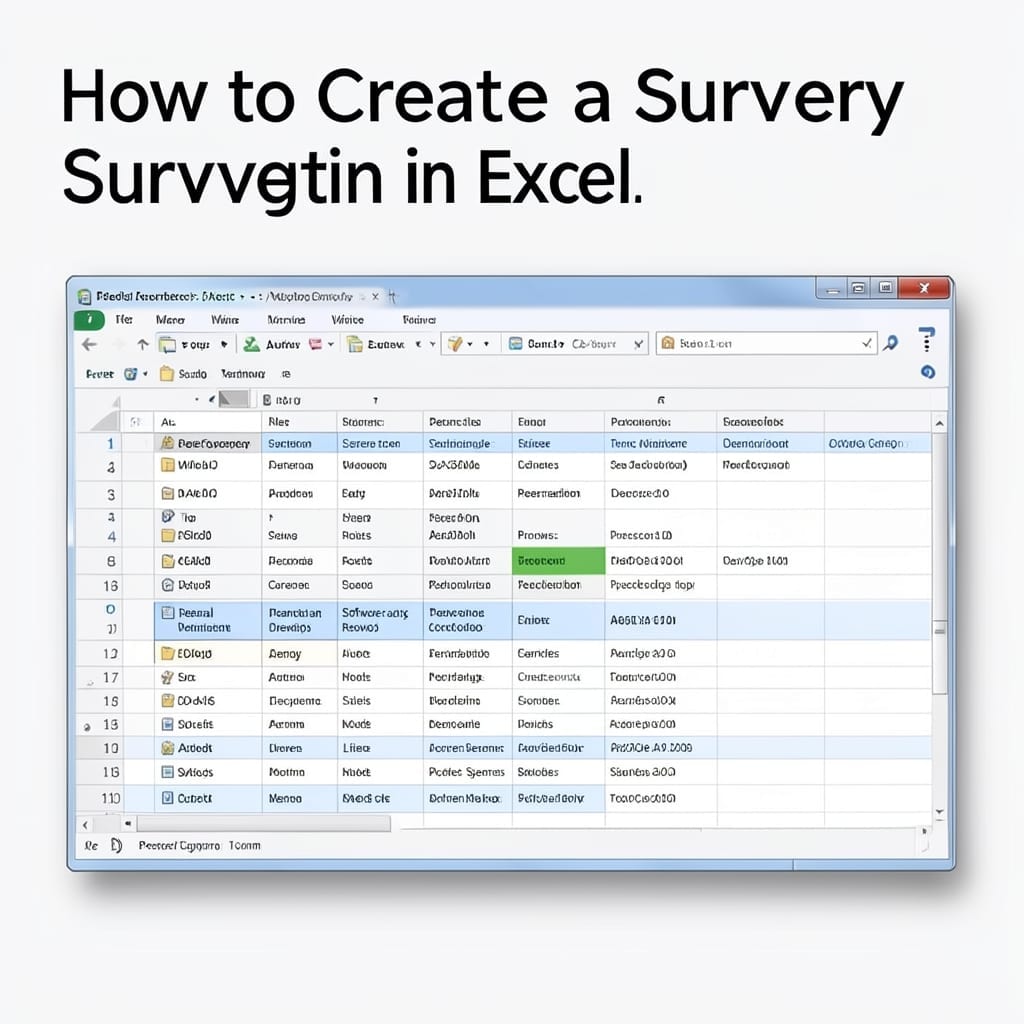Expand the dropdown next to the blue gear icon
The width and height of the screenshot is (1024, 1024).
click(x=145, y=374)
